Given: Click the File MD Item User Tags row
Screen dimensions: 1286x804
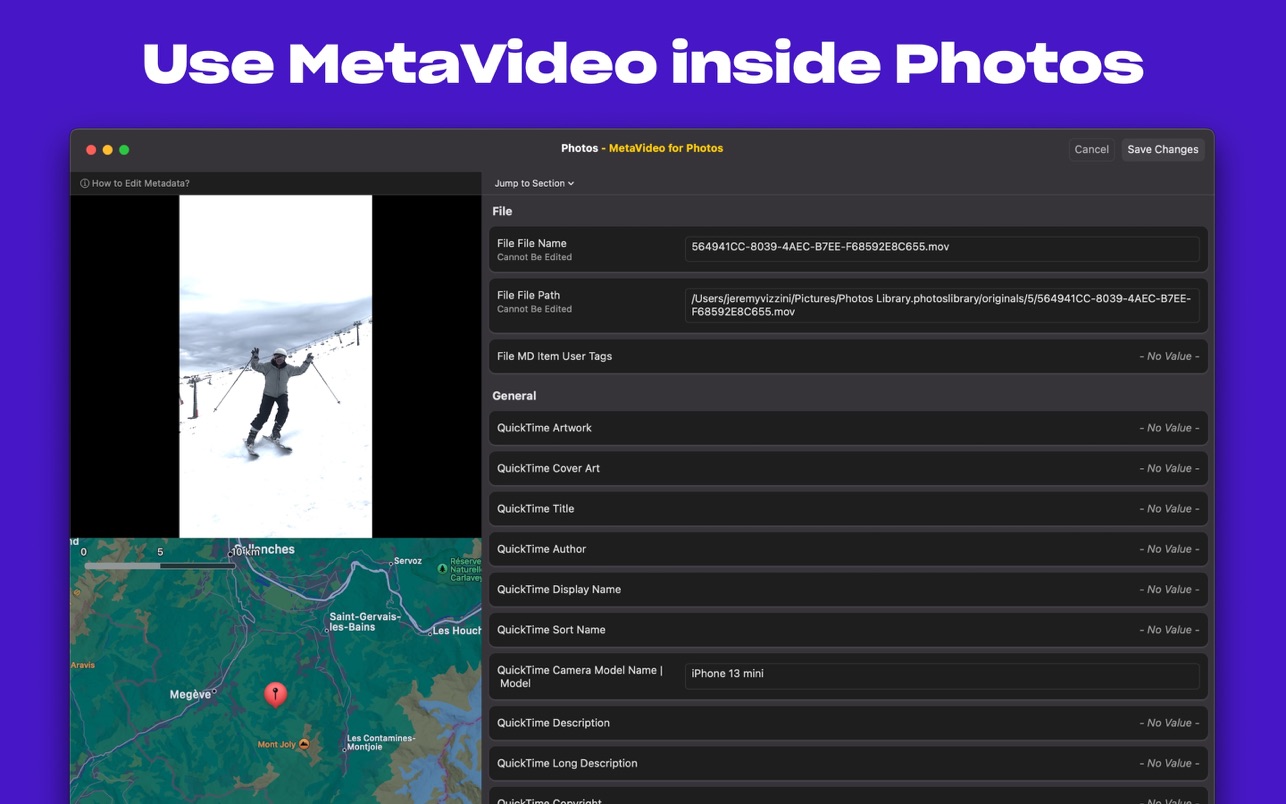Looking at the screenshot, I should pyautogui.click(x=847, y=356).
